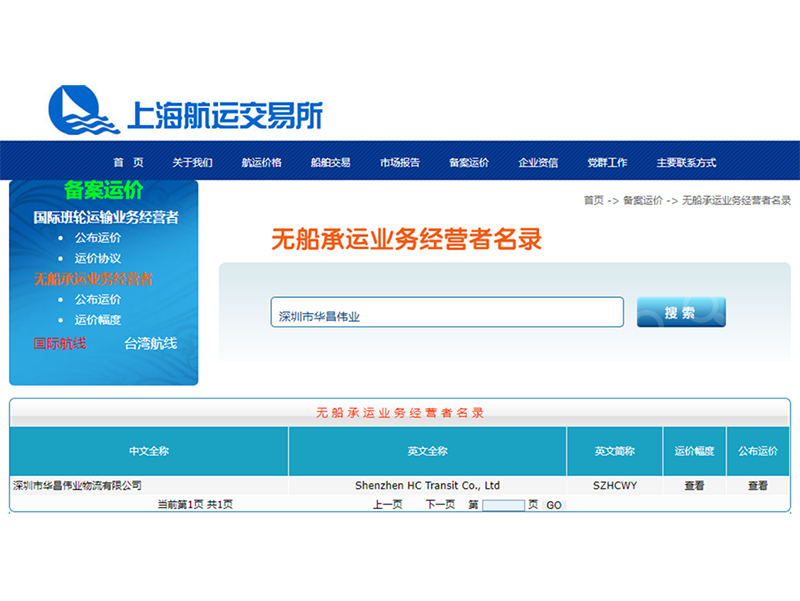Focus the company name search field
This screenshot has height=601, width=800.
(447, 312)
